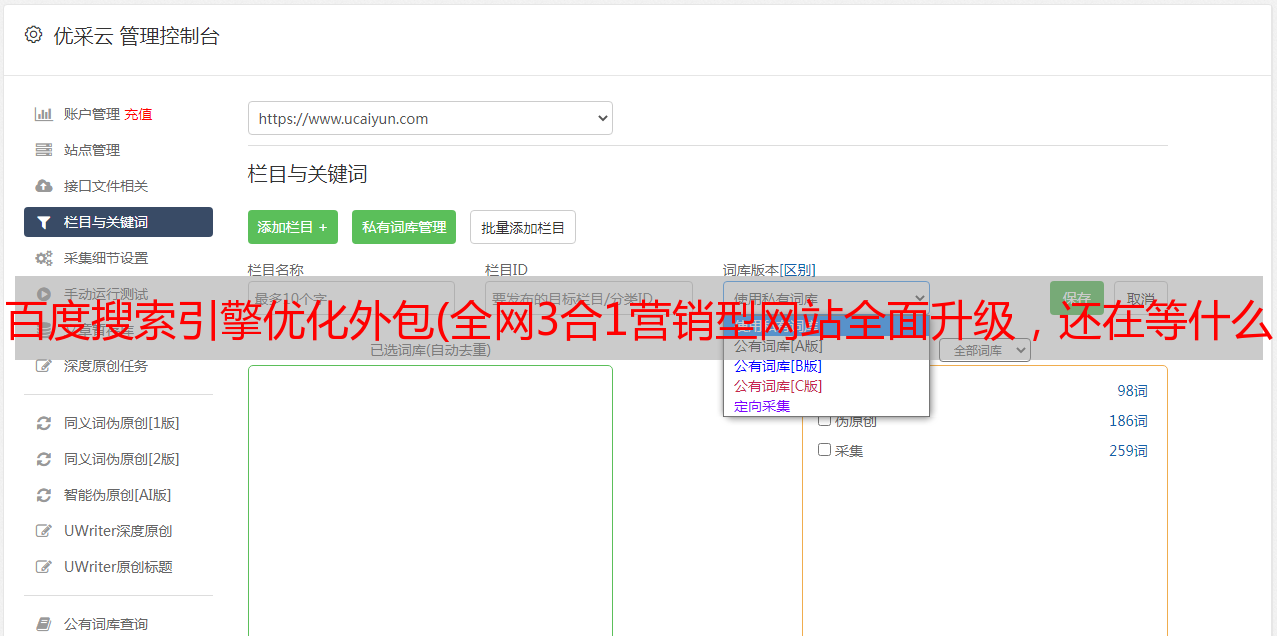Viewport: 1277px width, 636px height.
Task: Click inside the green 已选词库 list box
Action: 430,500
